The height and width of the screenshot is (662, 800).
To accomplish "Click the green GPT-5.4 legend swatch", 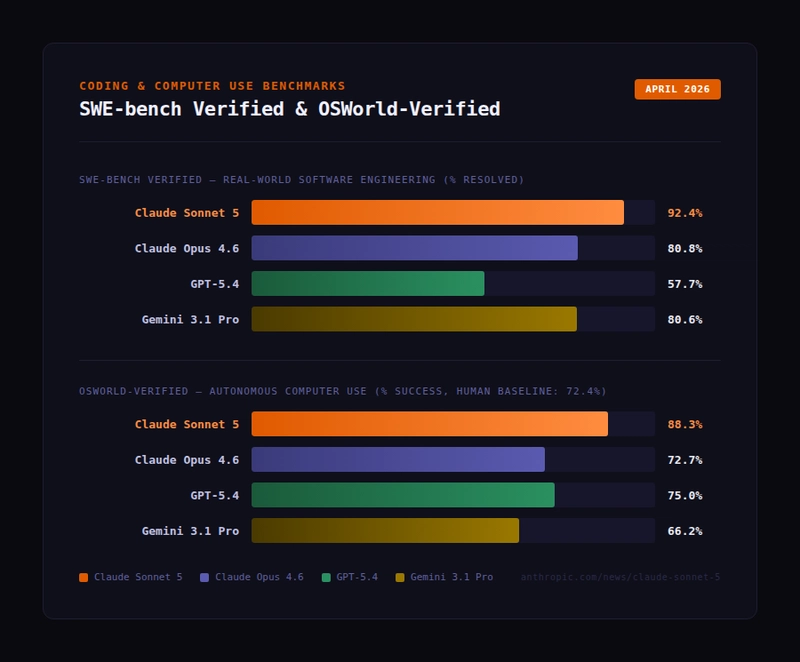I will pos(326,577).
